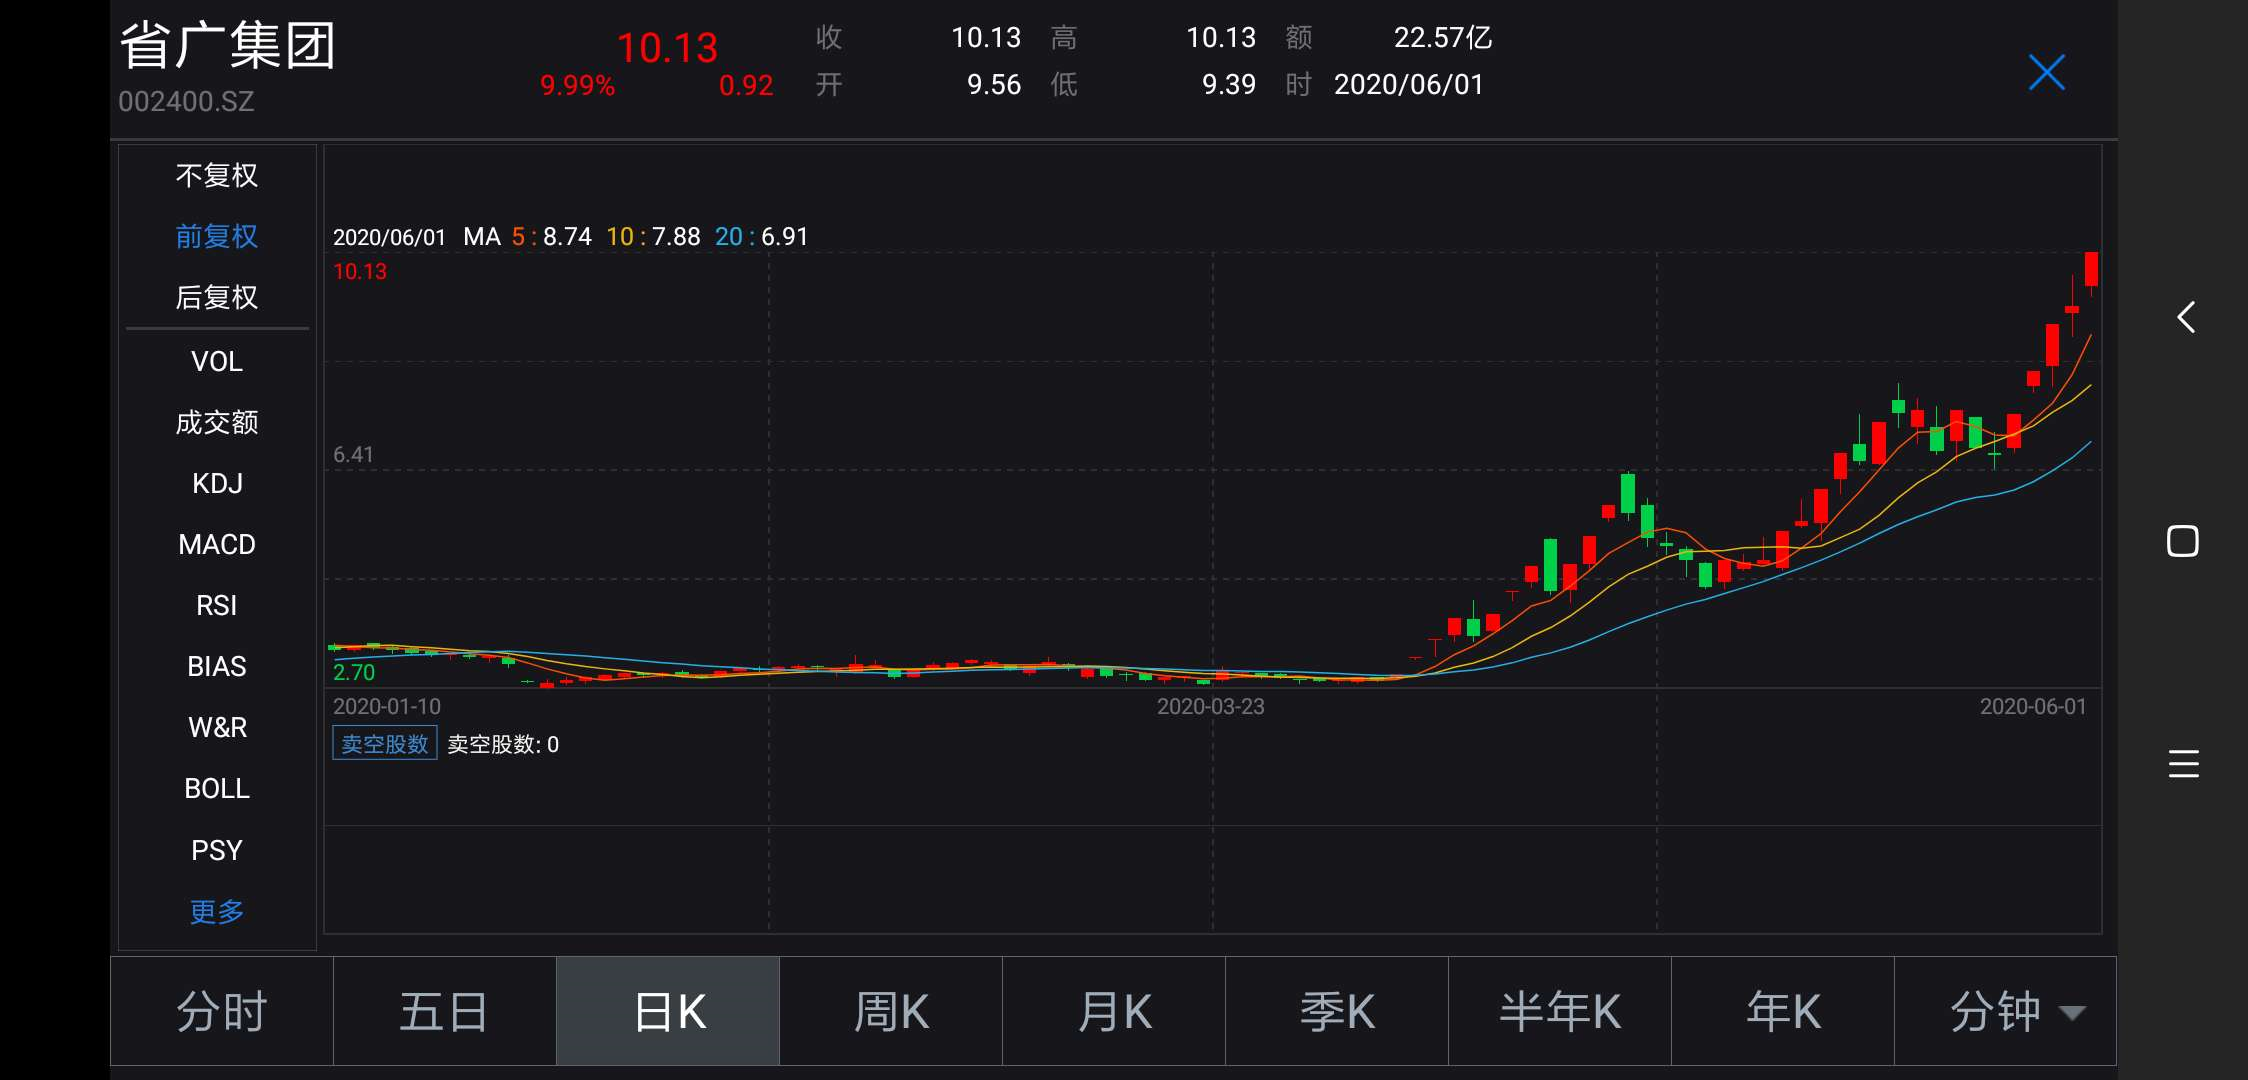Show the PSY indicator
2248x1080 pixels.
pyautogui.click(x=217, y=850)
